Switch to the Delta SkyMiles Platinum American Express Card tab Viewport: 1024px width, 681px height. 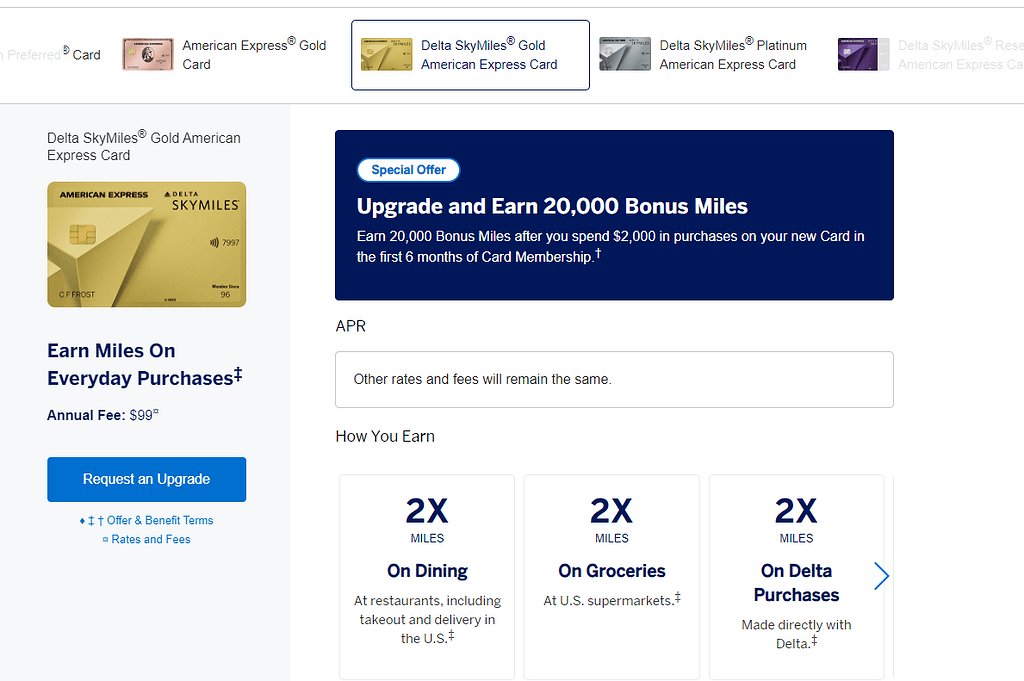pos(733,54)
